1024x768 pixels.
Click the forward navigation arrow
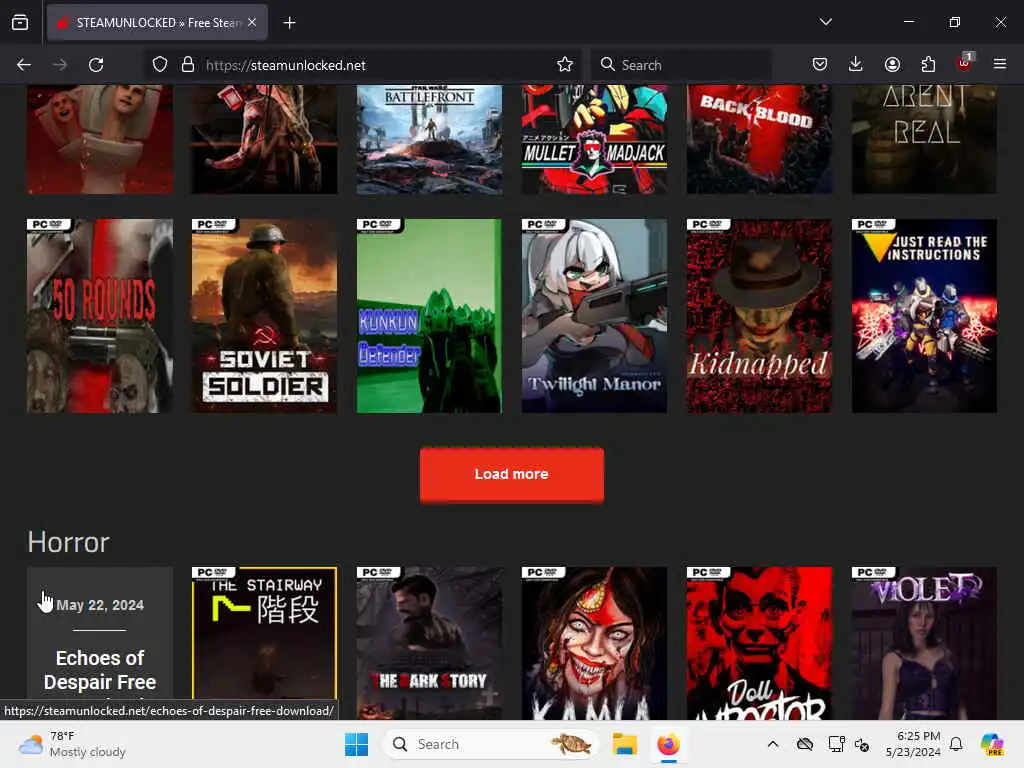(60, 65)
